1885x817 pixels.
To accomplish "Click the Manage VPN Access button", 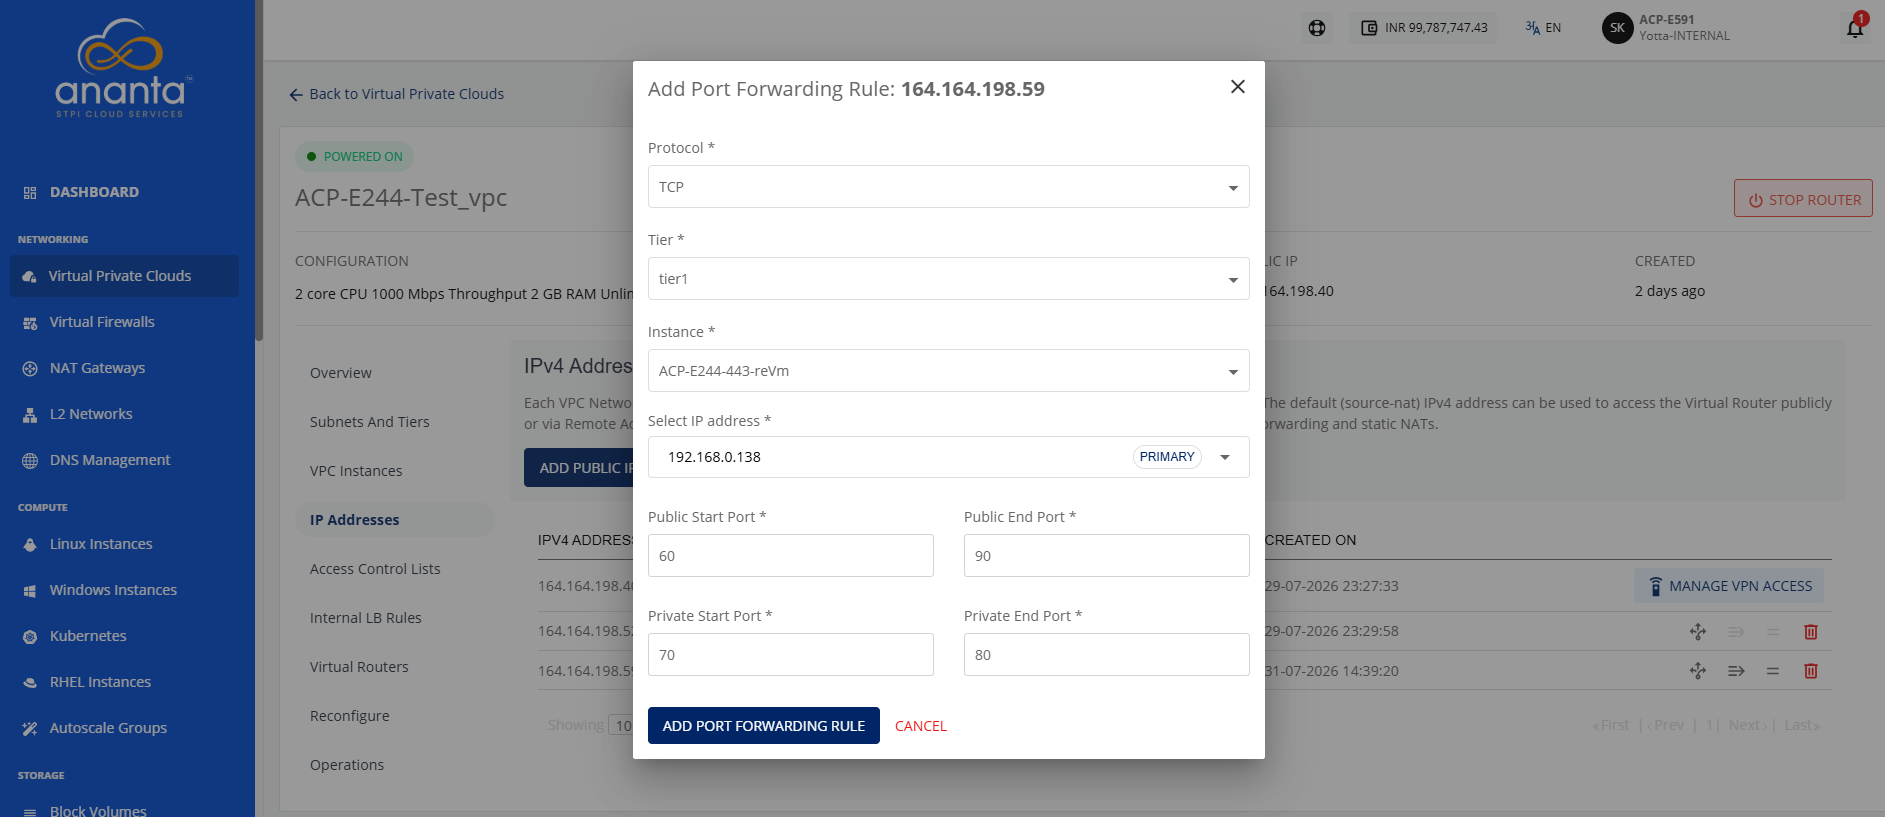I will tap(1729, 586).
